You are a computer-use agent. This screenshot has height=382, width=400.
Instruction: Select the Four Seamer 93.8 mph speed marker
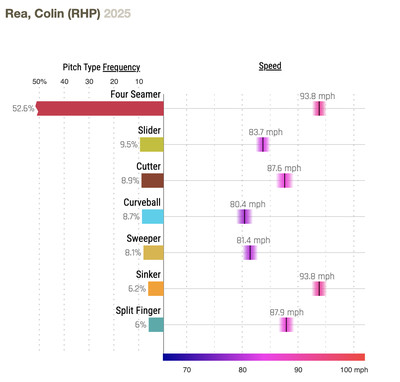[x=319, y=109]
